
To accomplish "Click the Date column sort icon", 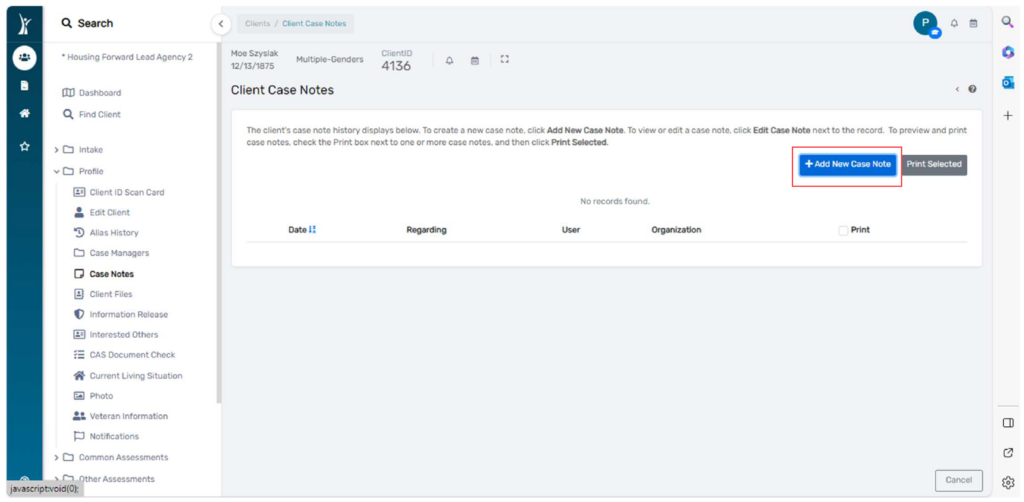I will point(312,230).
